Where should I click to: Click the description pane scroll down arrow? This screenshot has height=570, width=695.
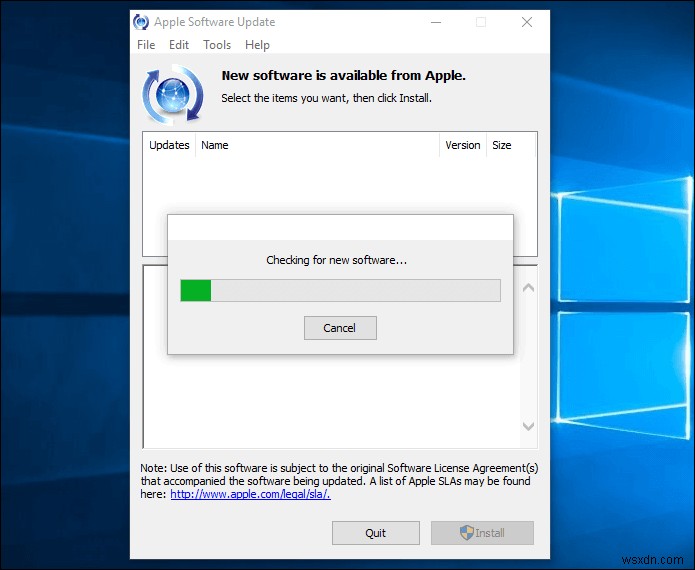[x=528, y=426]
